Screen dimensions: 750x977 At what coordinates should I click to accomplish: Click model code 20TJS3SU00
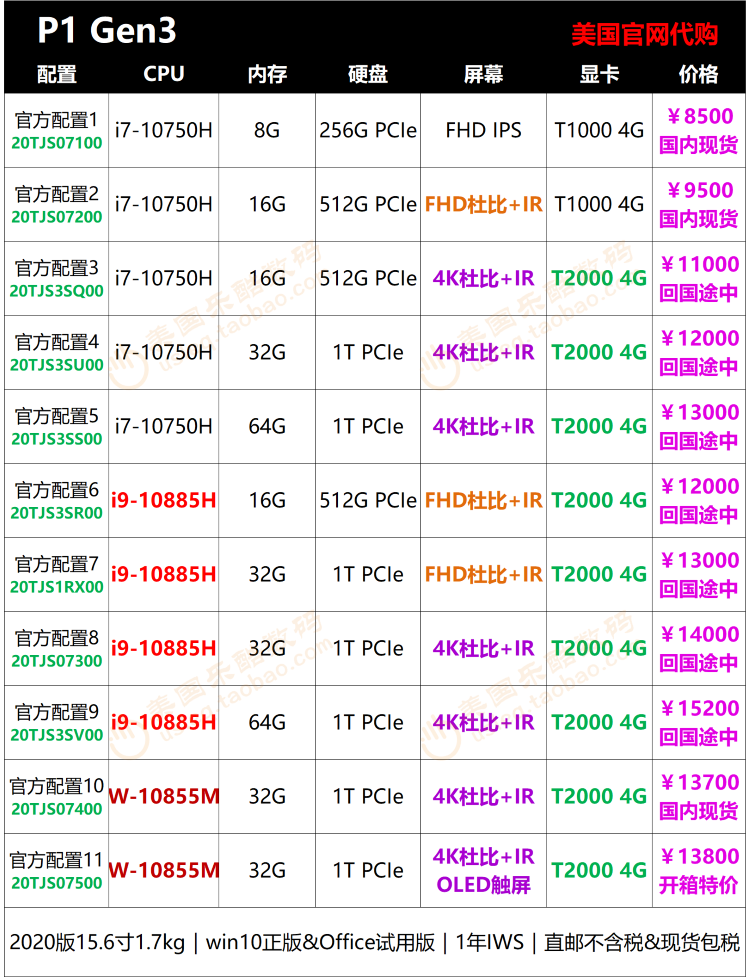point(57,365)
